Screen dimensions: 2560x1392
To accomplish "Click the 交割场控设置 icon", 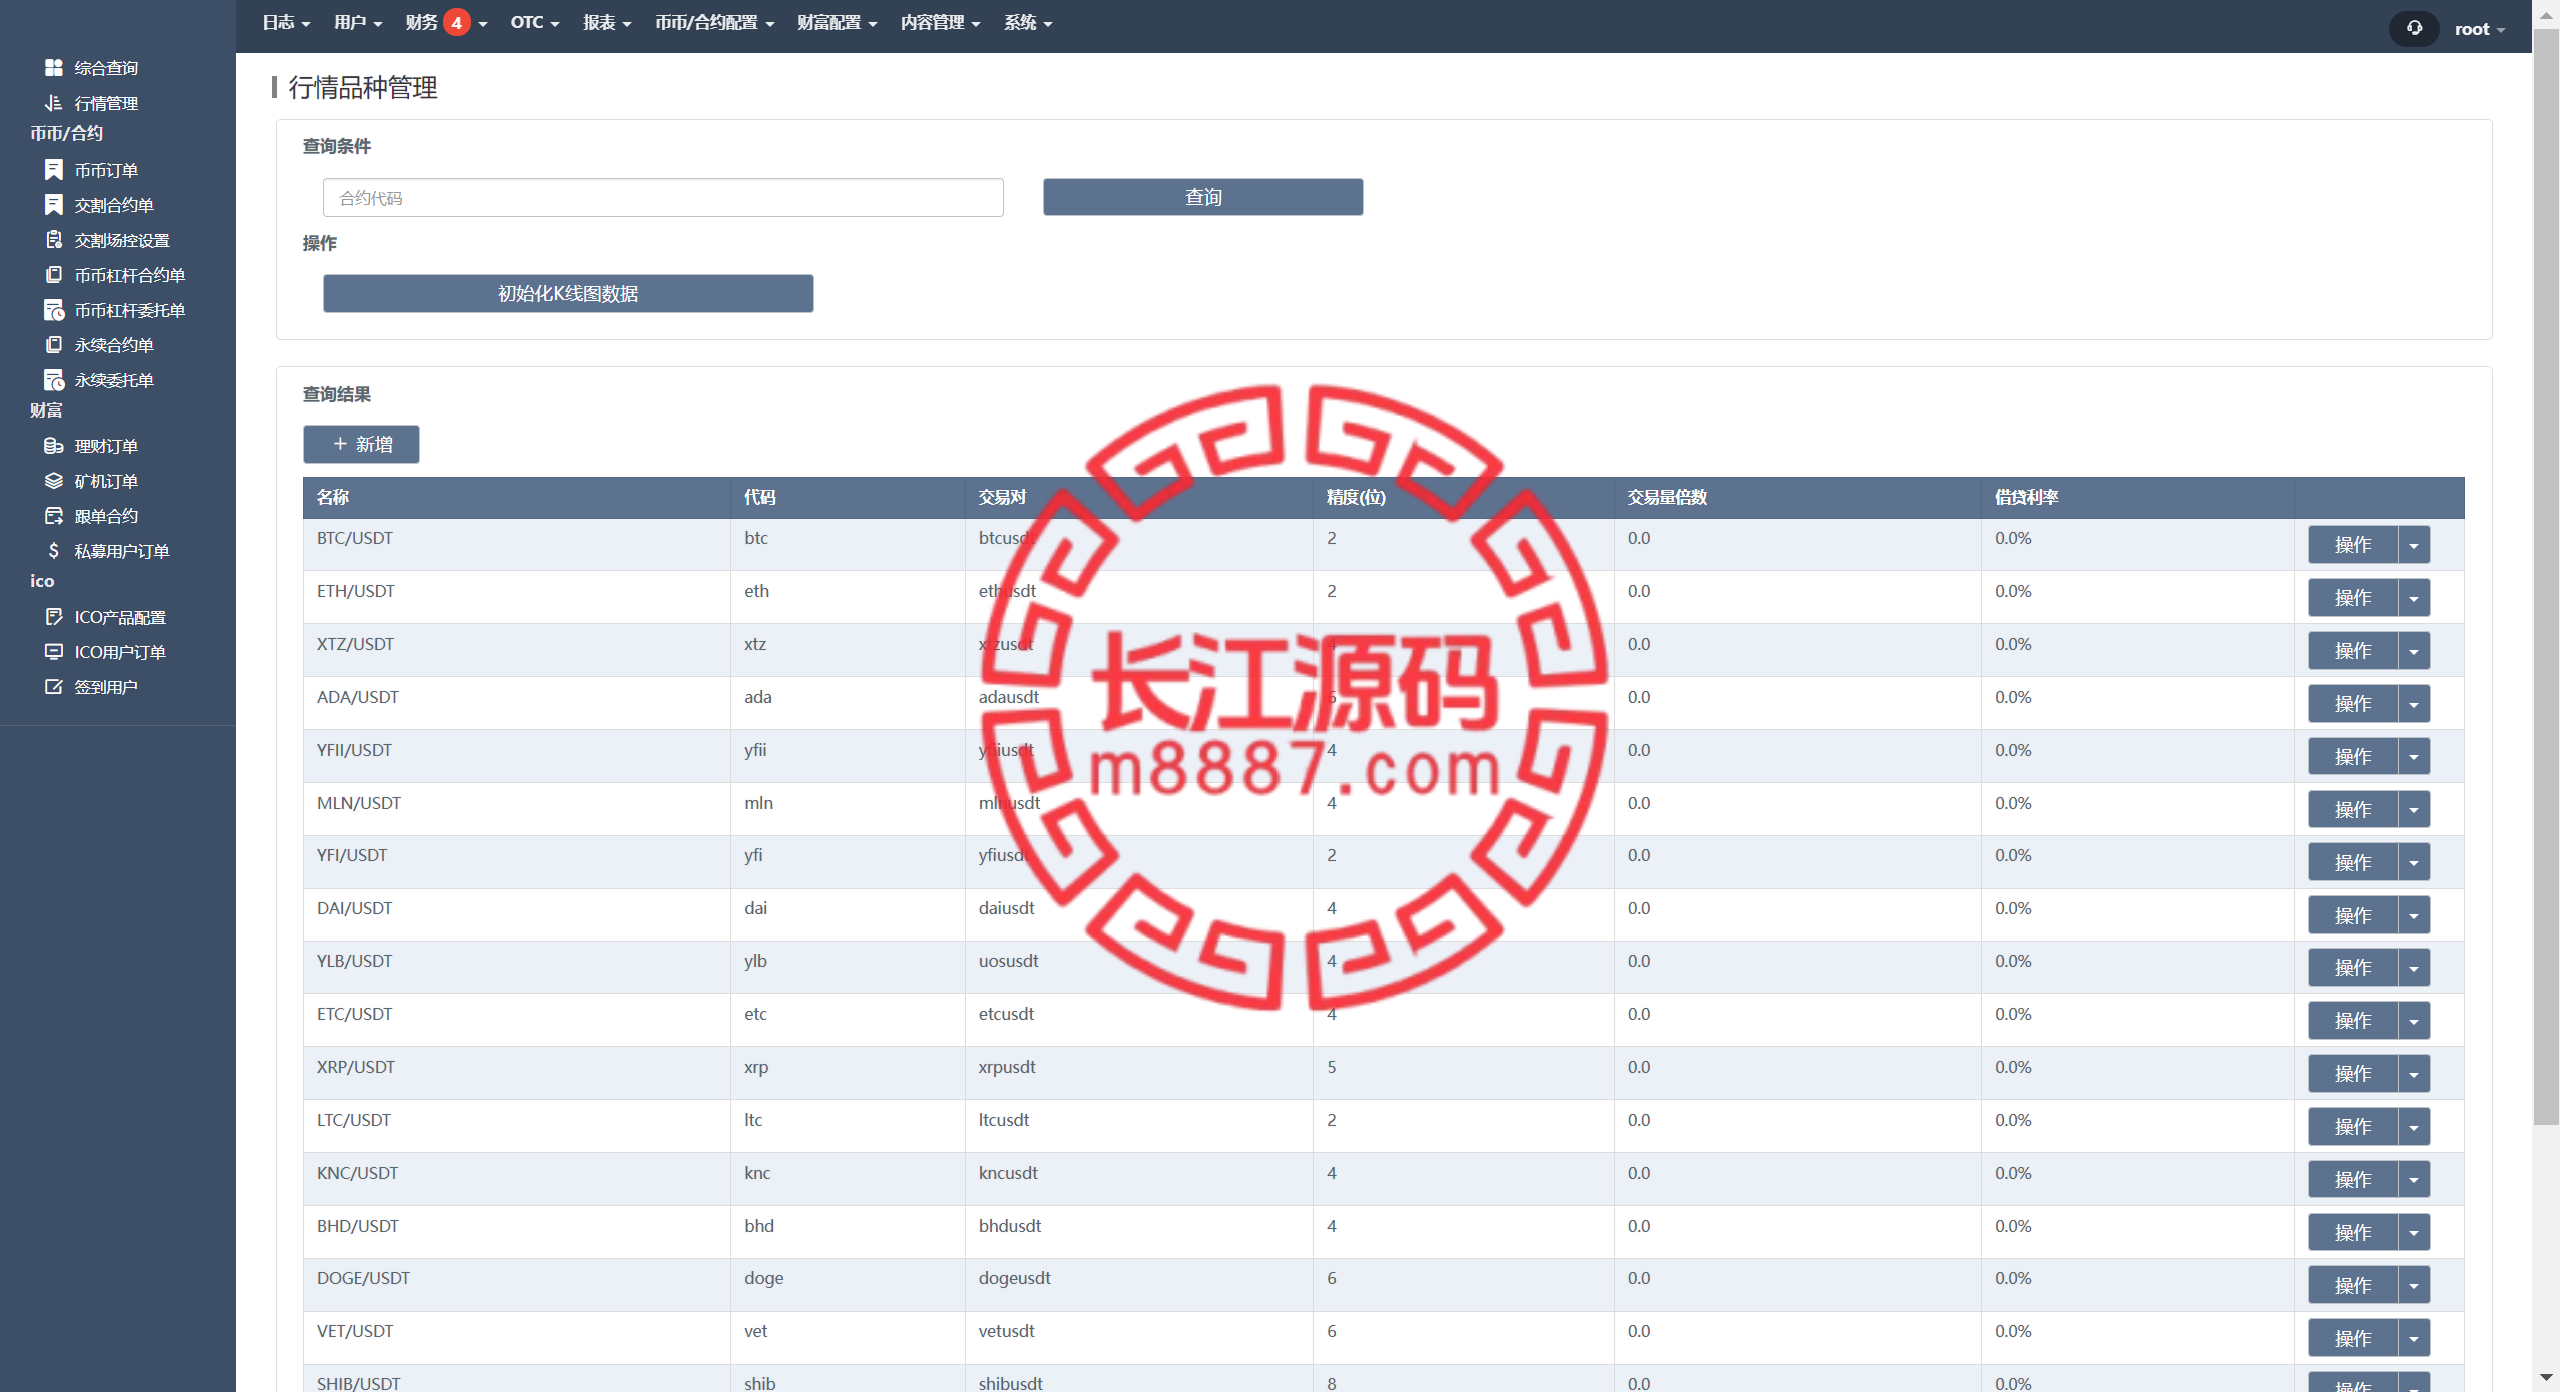I will 54,240.
